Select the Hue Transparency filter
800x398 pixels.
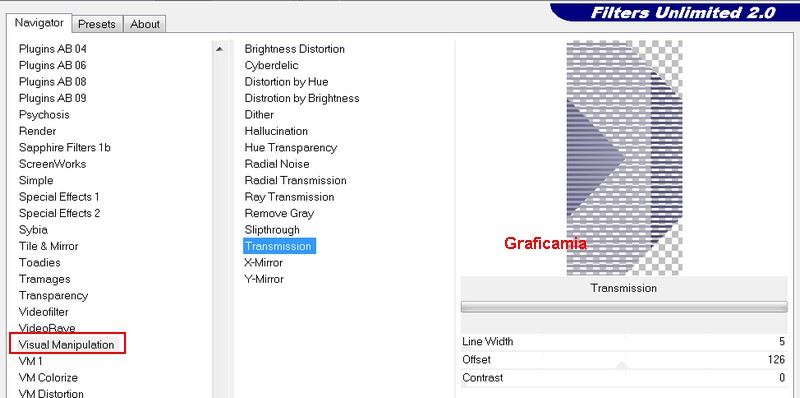point(291,147)
